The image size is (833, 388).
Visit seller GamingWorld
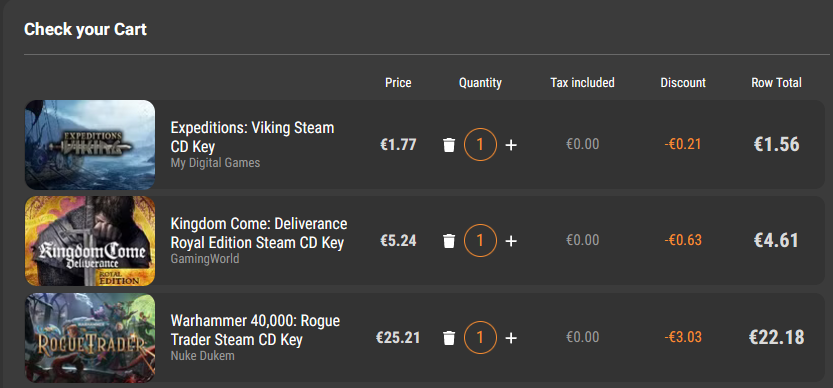tap(205, 259)
